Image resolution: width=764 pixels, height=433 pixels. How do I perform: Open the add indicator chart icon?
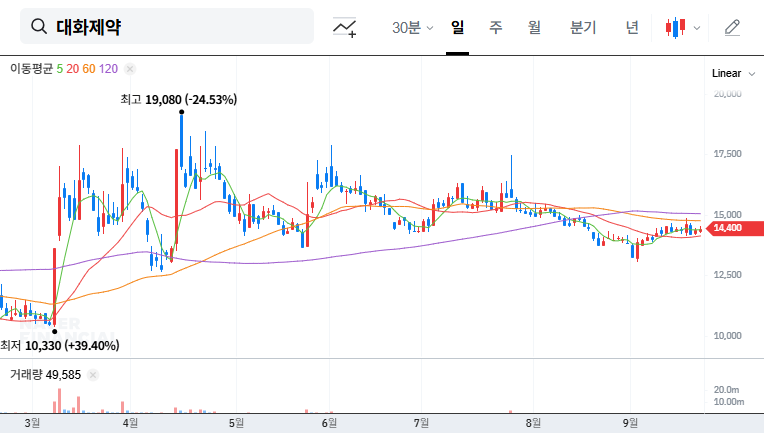(344, 27)
